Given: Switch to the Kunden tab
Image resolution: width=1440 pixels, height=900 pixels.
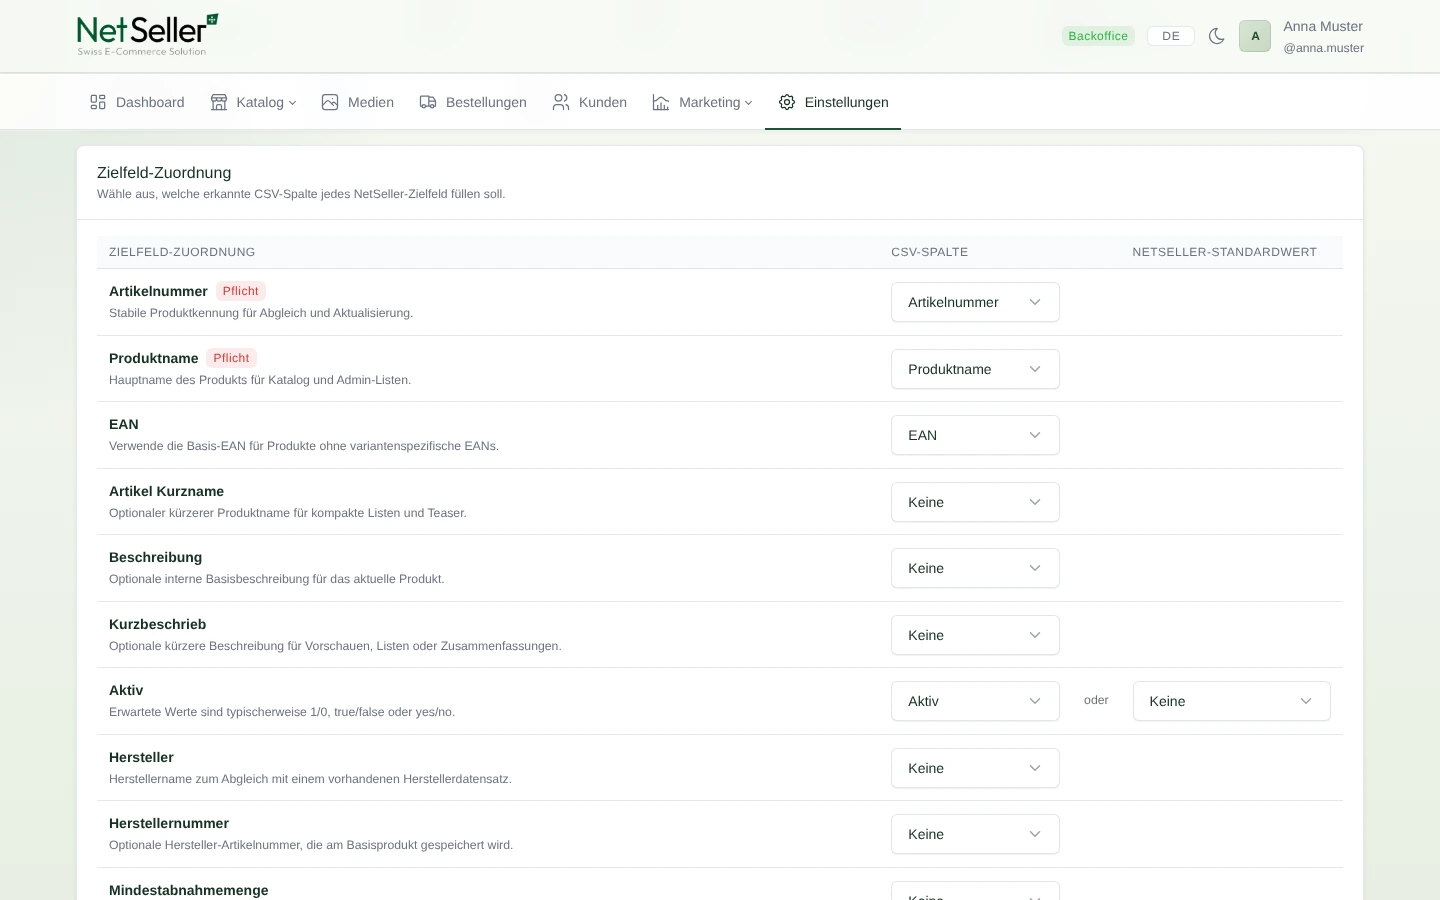Looking at the screenshot, I should point(590,102).
